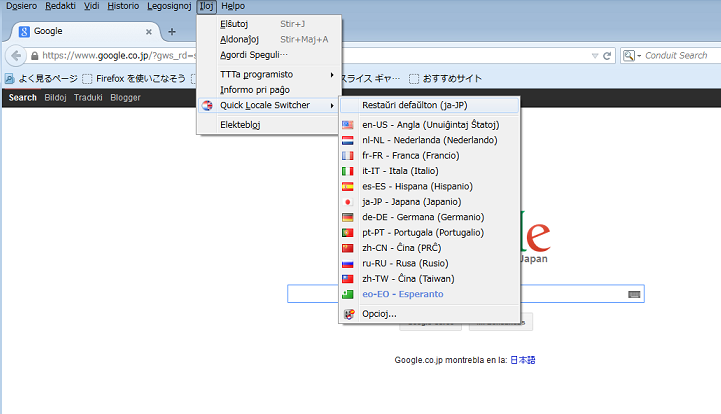Open Firefox を使いこなそう bookmark
Image resolution: width=721 pixels, height=414 pixels.
pyautogui.click(x=134, y=79)
